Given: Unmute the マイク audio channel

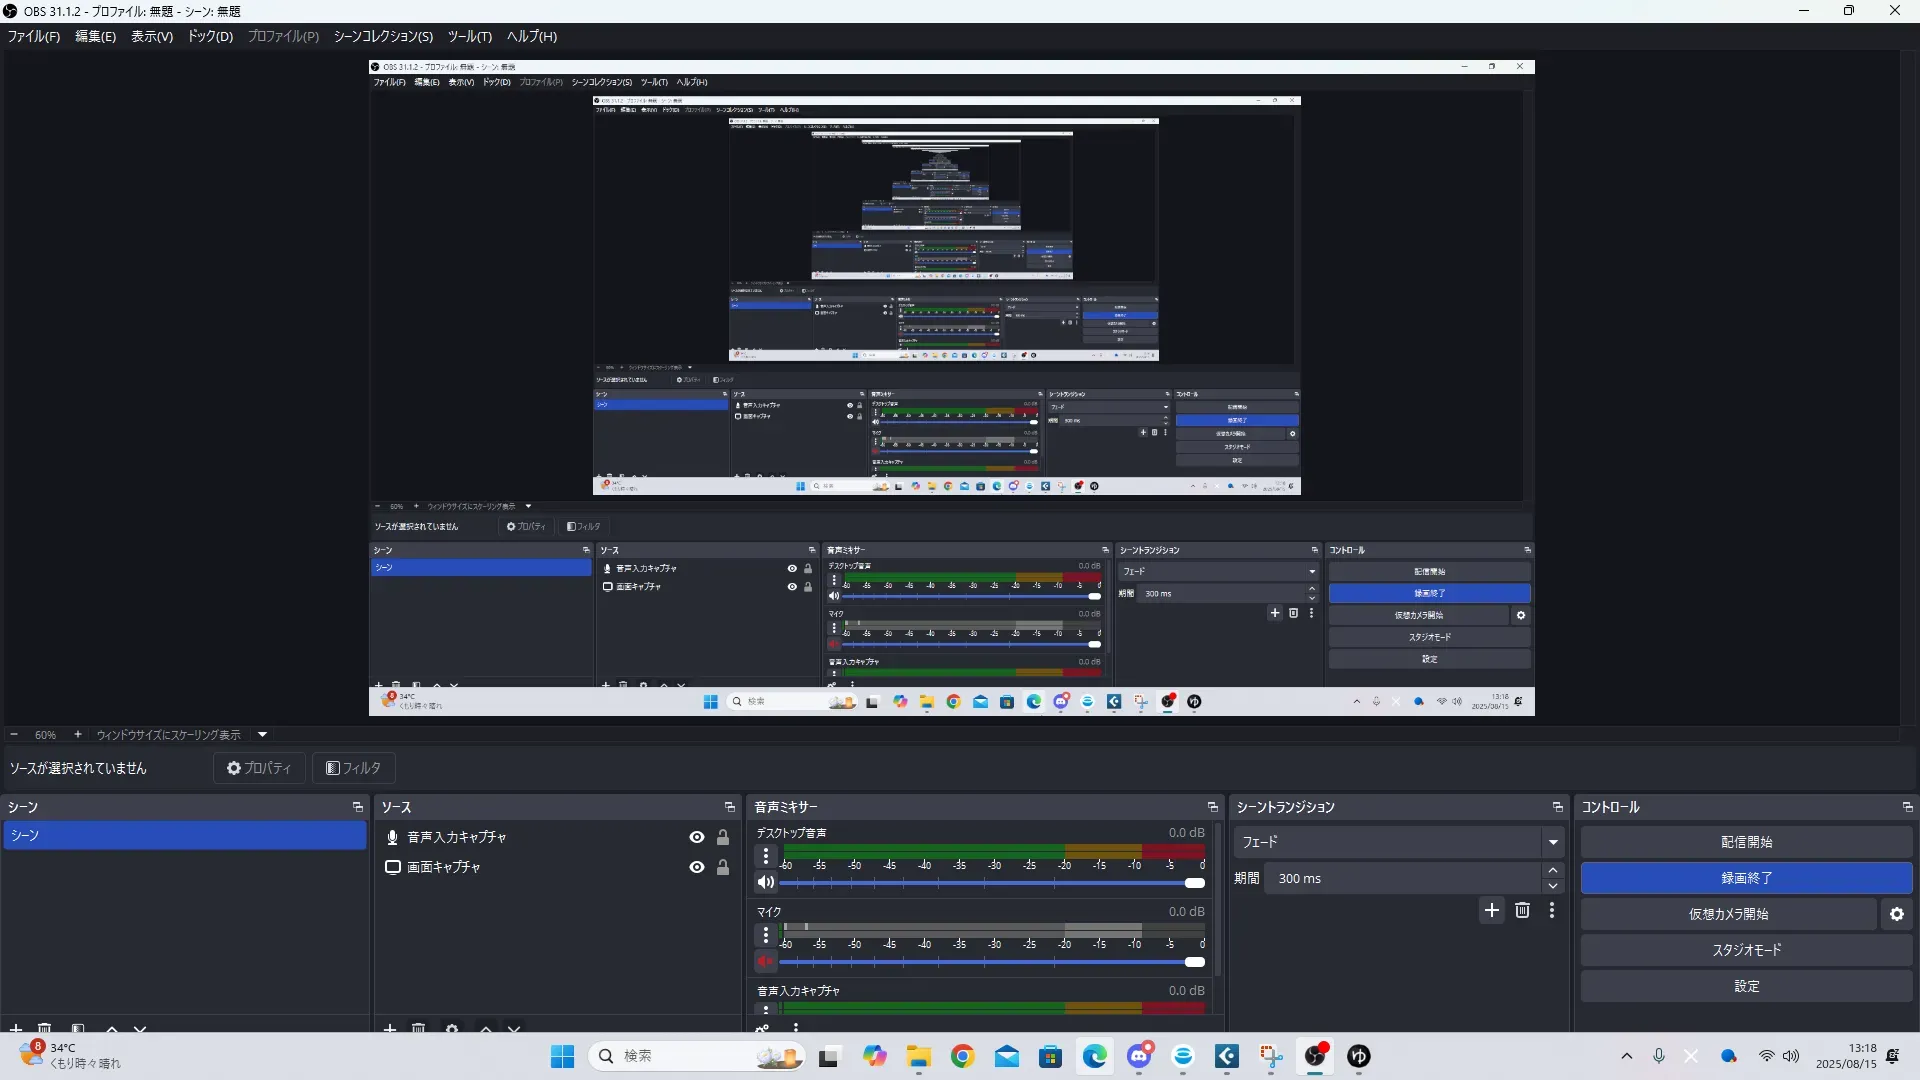Looking at the screenshot, I should 766,961.
